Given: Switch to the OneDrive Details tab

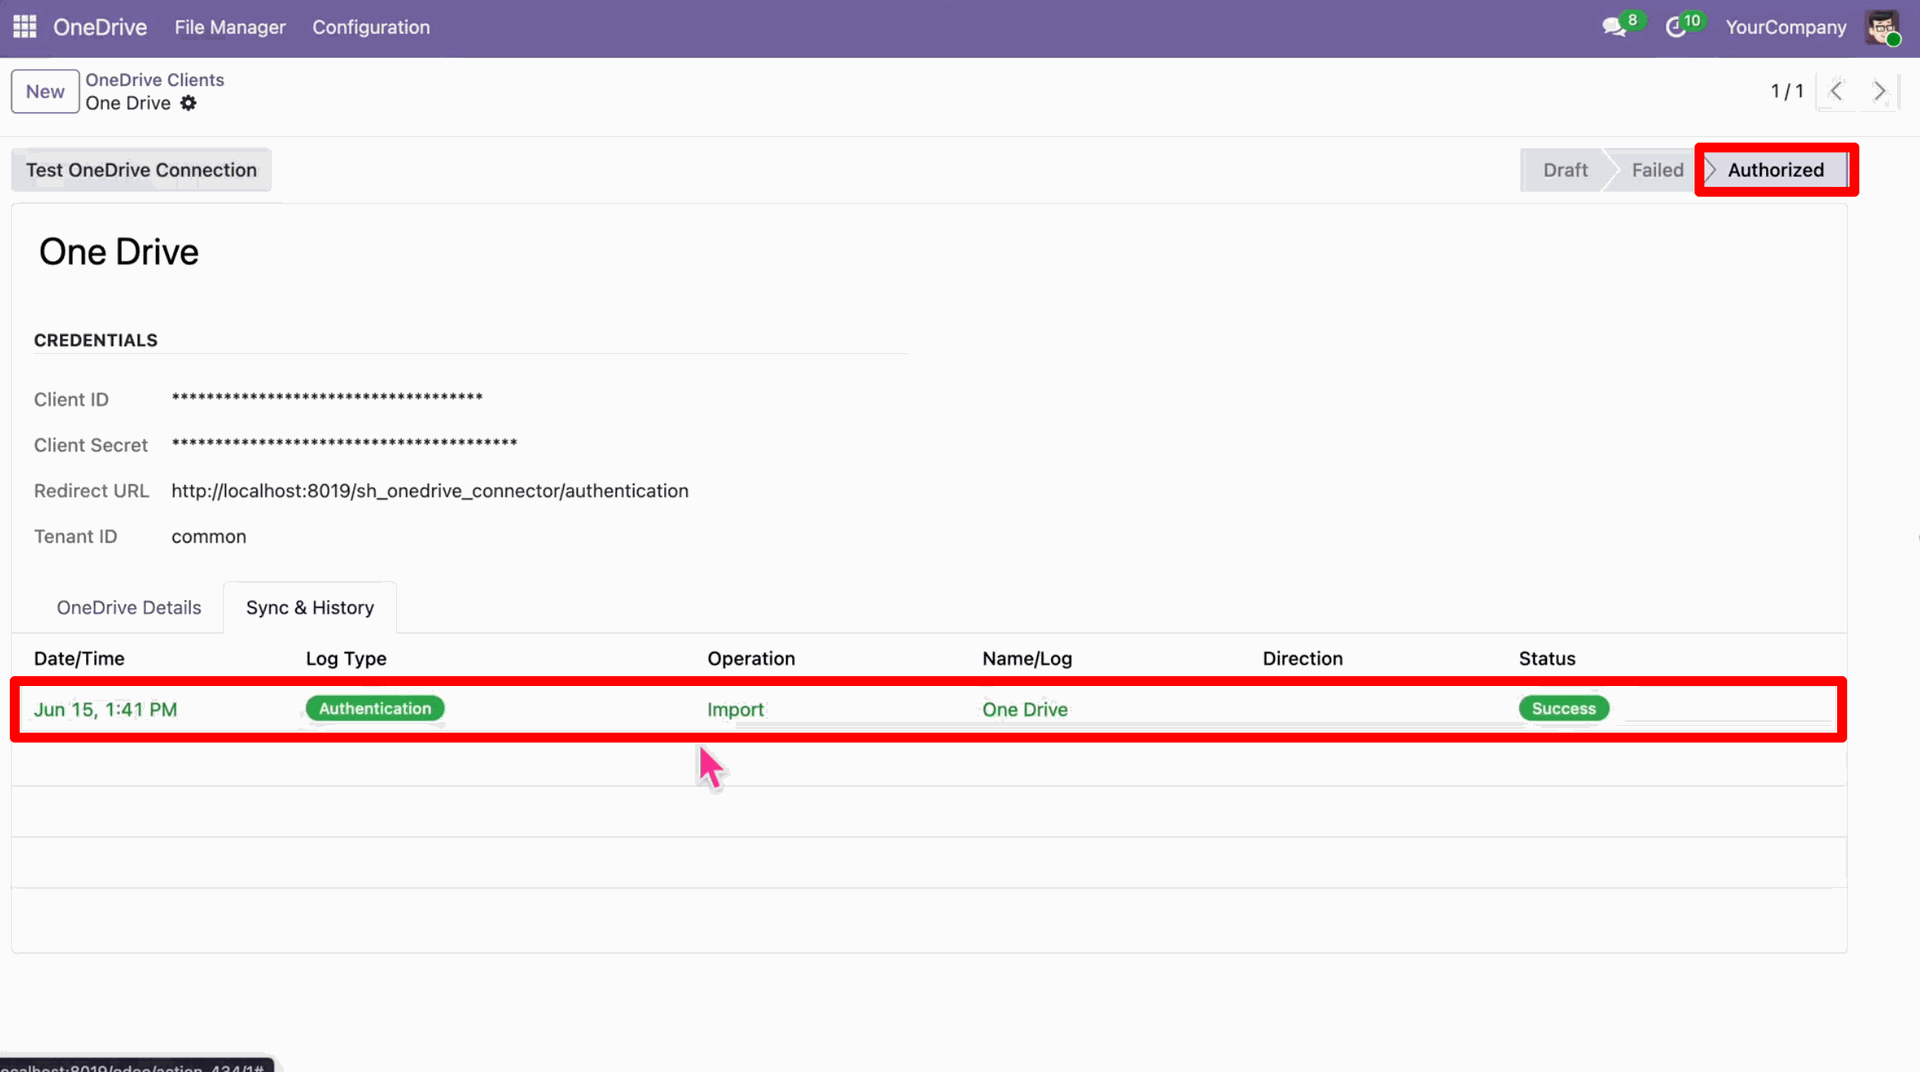Looking at the screenshot, I should click(x=129, y=608).
